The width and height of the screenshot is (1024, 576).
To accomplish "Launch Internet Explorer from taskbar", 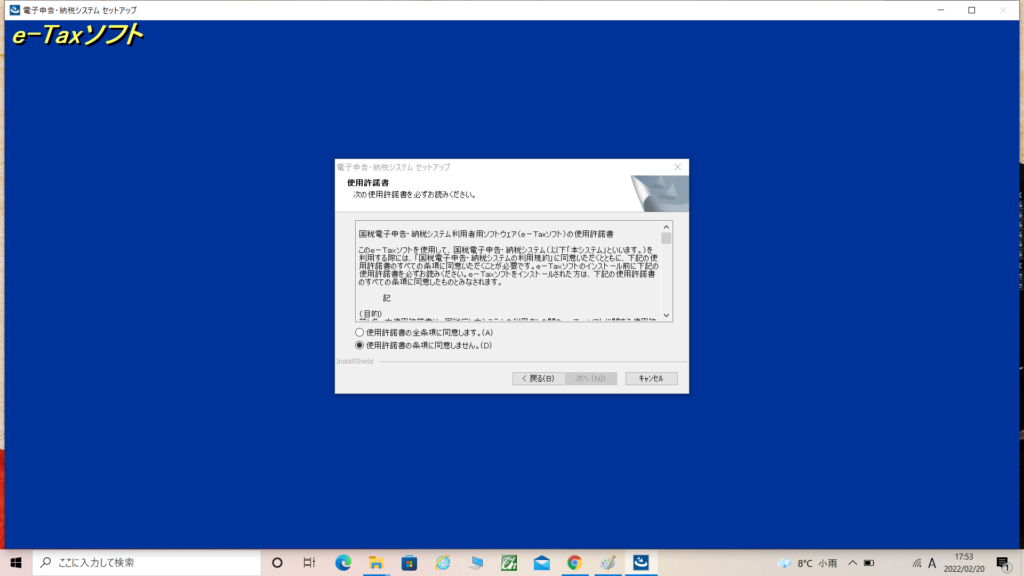I will click(x=443, y=563).
